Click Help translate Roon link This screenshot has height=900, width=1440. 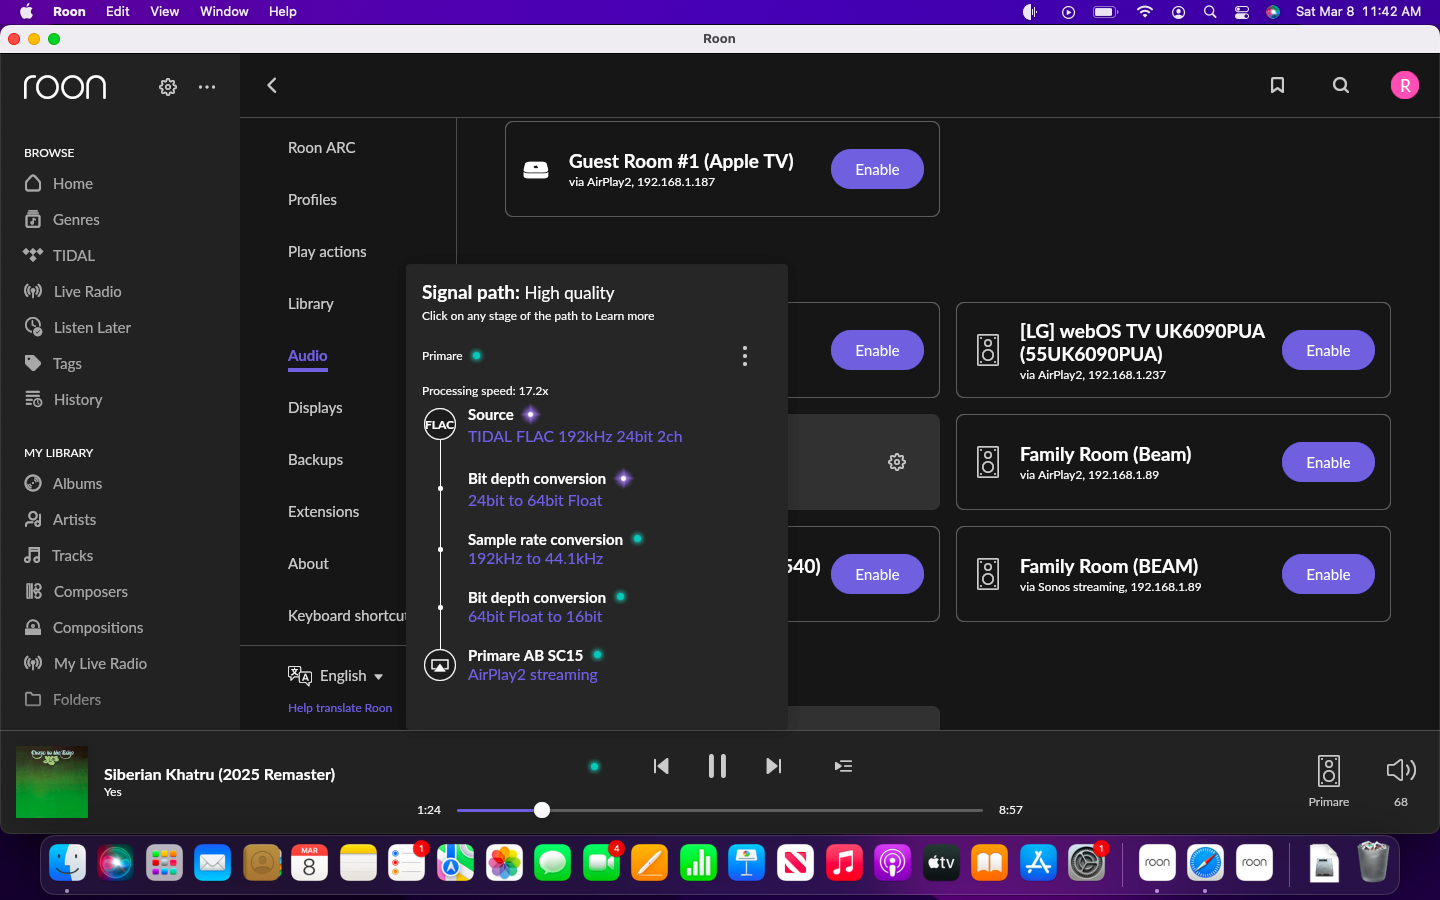340,708
